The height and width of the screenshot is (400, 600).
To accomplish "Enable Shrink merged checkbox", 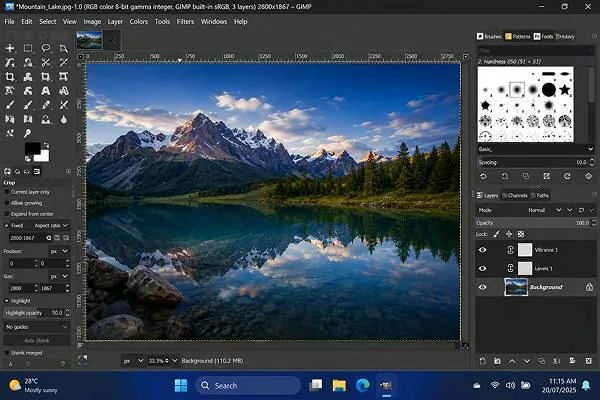I will pos(7,353).
